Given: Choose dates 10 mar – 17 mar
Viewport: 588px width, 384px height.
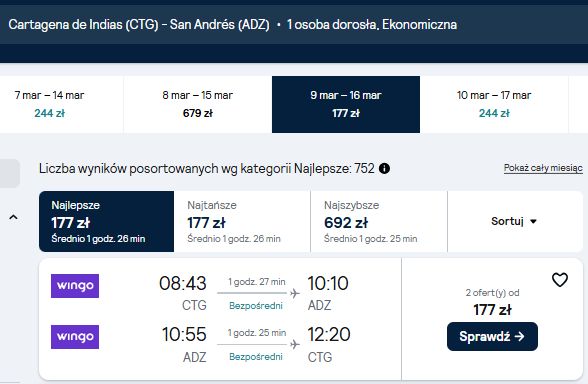Looking at the screenshot, I should click(x=494, y=104).
